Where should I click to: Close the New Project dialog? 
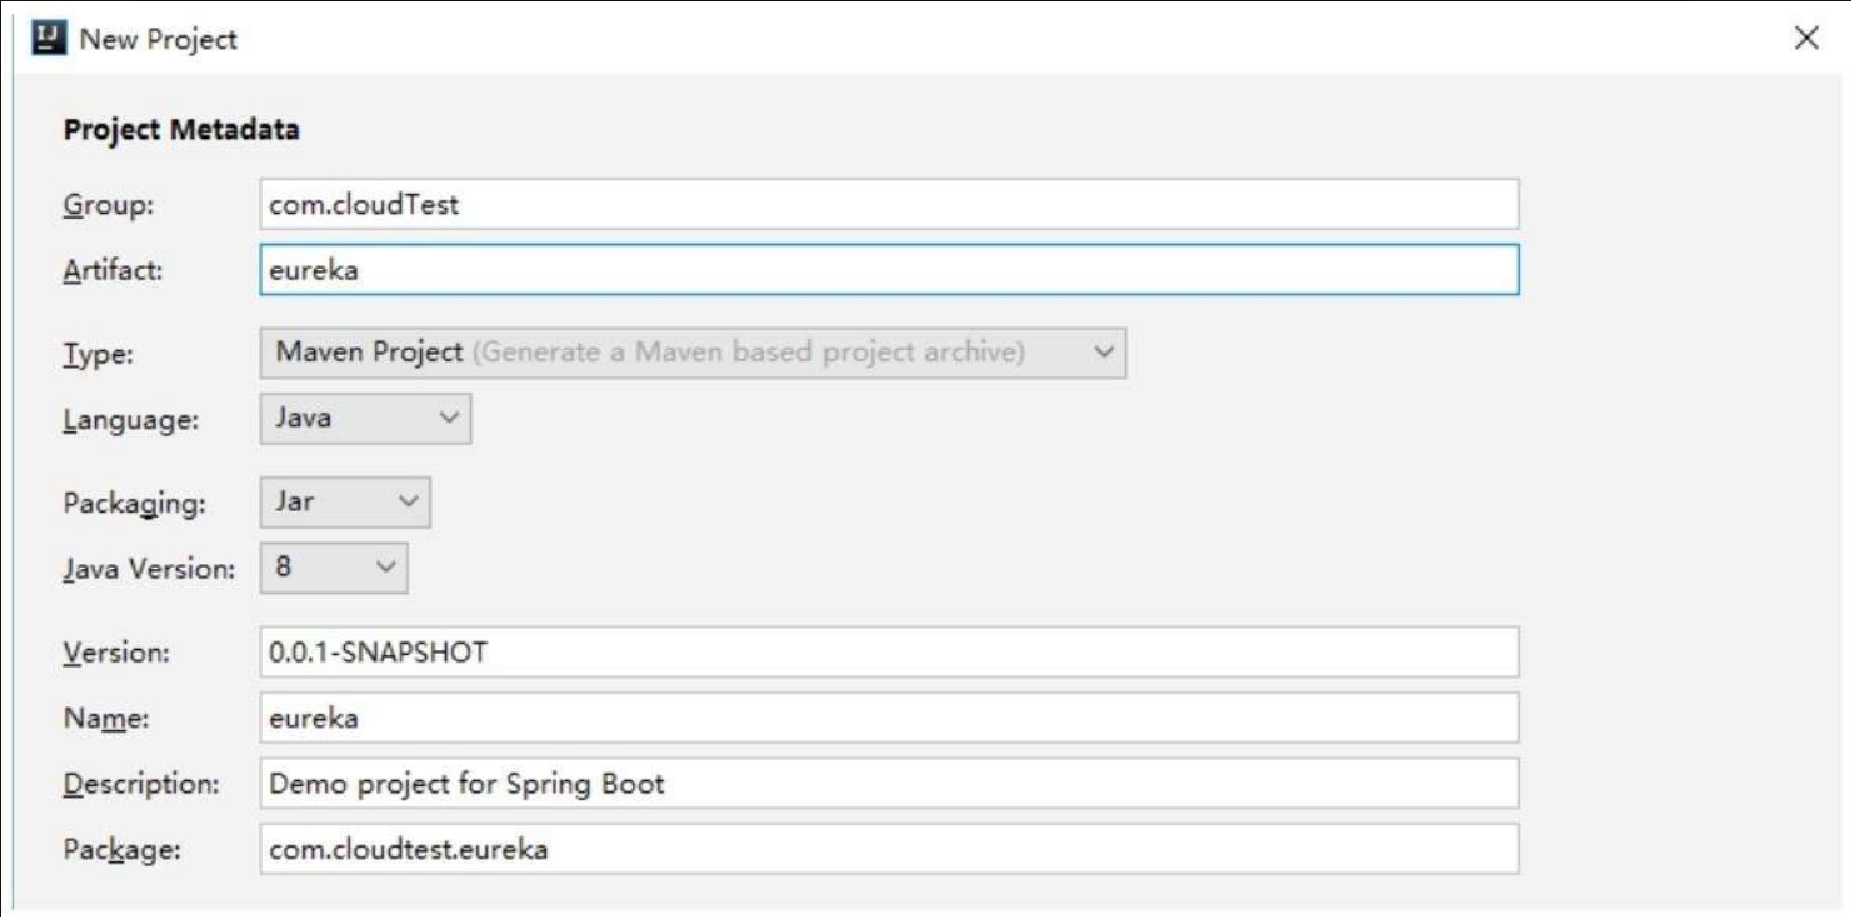tap(1806, 38)
